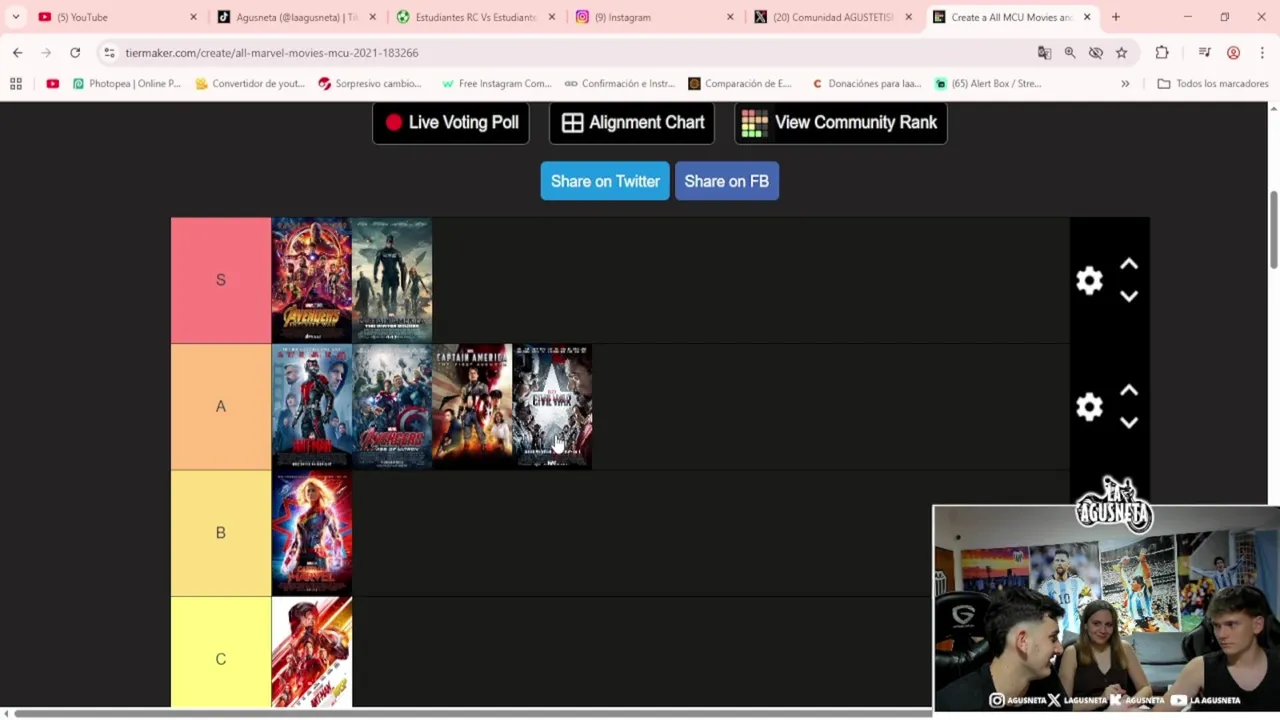This screenshot has height=720, width=1280.
Task: Open Chrome three-dot menu
Action: click(1262, 53)
